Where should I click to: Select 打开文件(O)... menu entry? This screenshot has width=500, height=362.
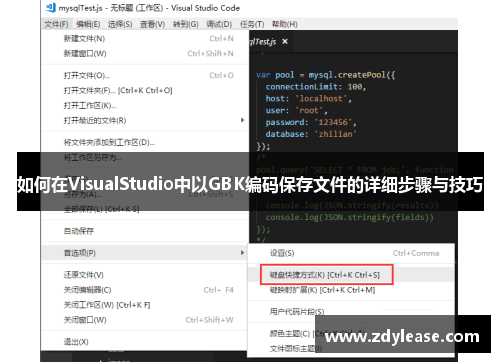(145, 75)
